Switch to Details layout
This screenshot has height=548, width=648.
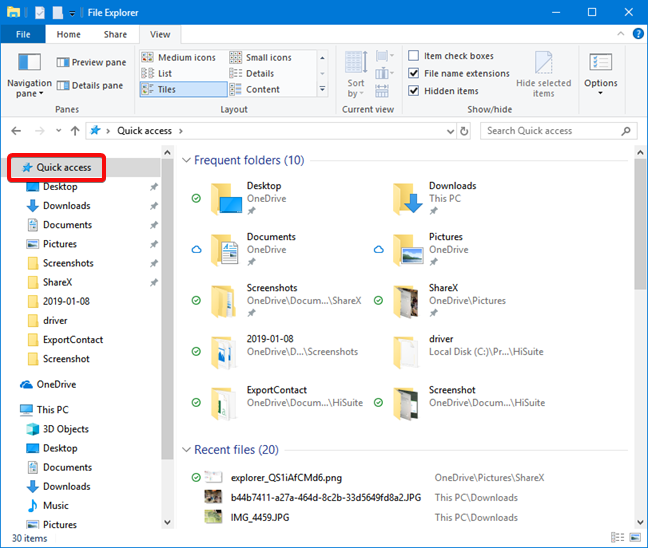point(252,74)
